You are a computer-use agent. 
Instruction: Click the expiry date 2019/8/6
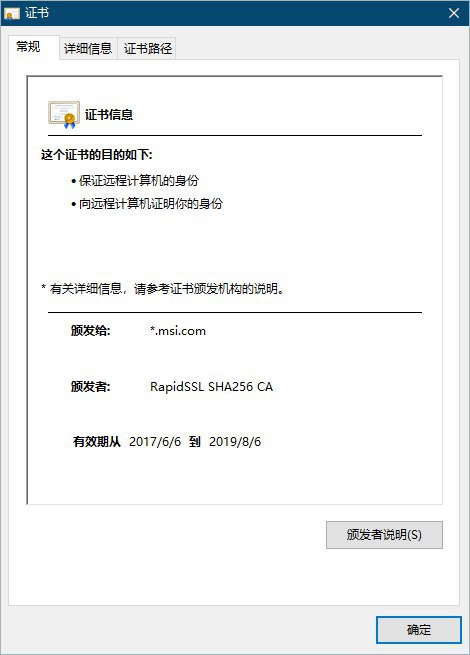point(235,442)
